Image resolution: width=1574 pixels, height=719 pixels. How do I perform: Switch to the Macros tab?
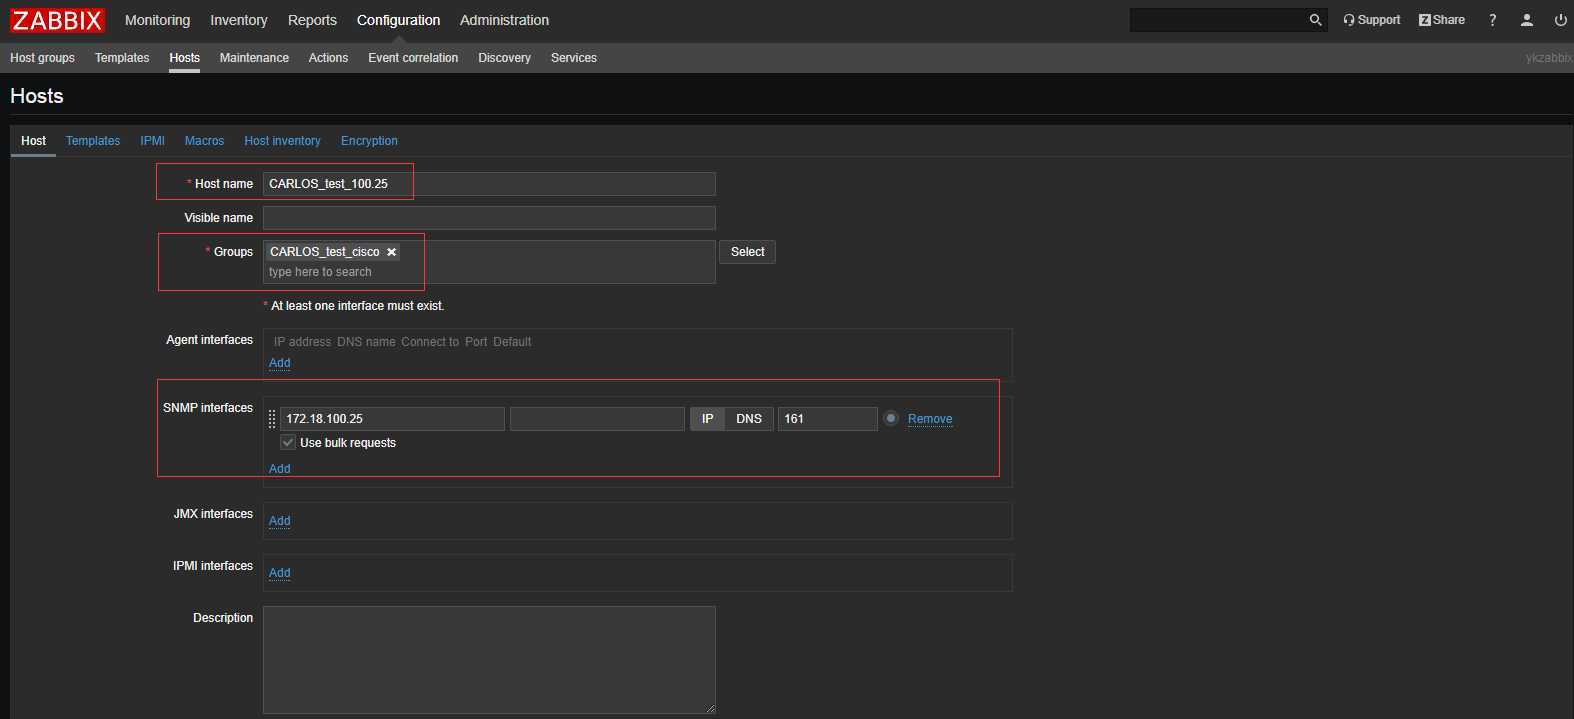[x=204, y=141]
